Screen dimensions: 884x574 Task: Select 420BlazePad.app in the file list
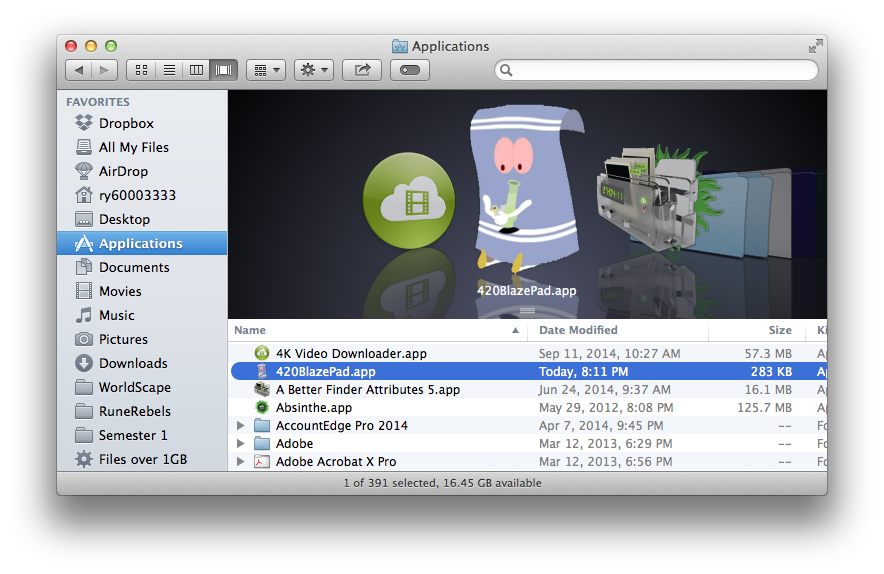pyautogui.click(x=528, y=372)
